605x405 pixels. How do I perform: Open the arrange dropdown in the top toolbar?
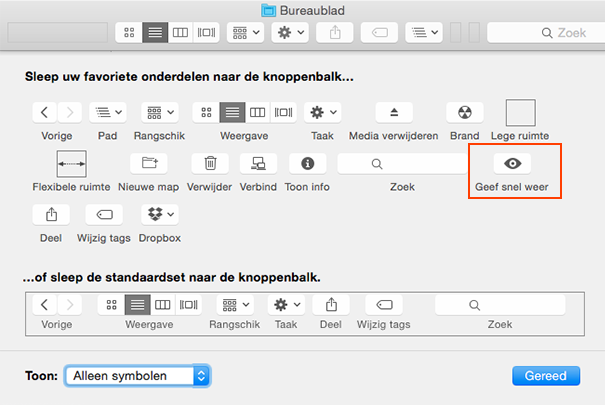coord(246,32)
